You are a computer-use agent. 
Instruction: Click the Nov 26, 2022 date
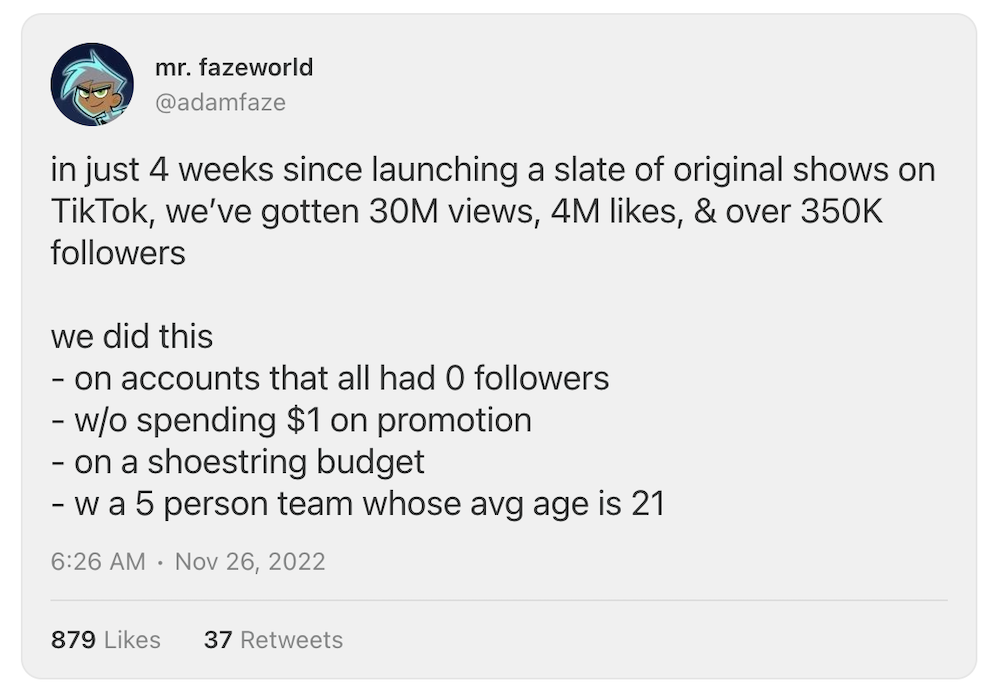click(250, 561)
